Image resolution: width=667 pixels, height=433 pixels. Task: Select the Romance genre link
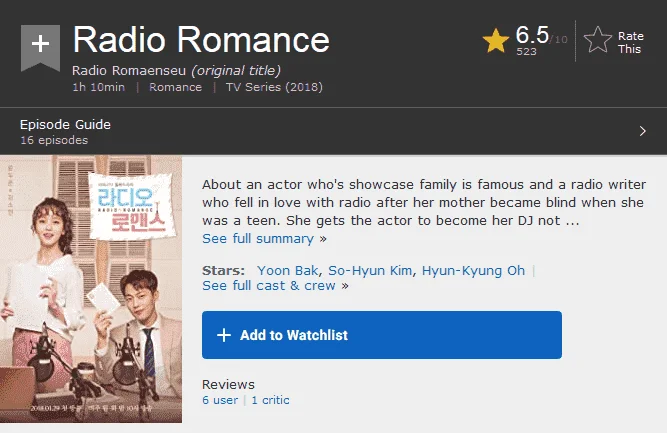click(x=175, y=87)
